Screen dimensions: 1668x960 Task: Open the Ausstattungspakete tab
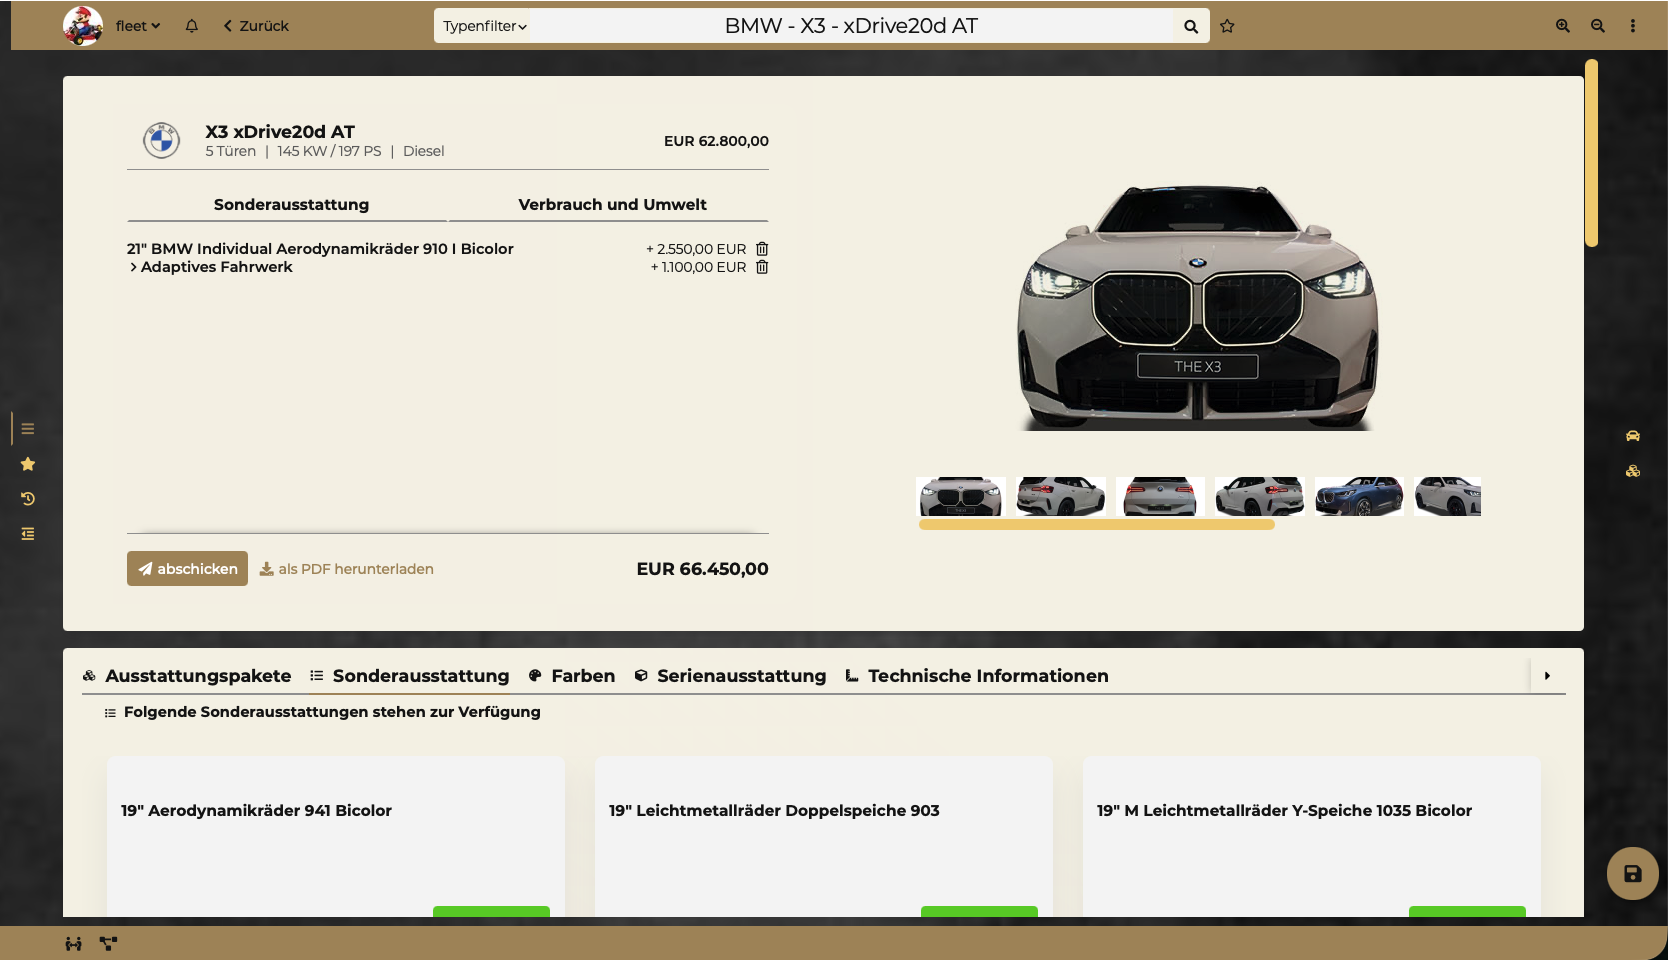[x=187, y=676]
